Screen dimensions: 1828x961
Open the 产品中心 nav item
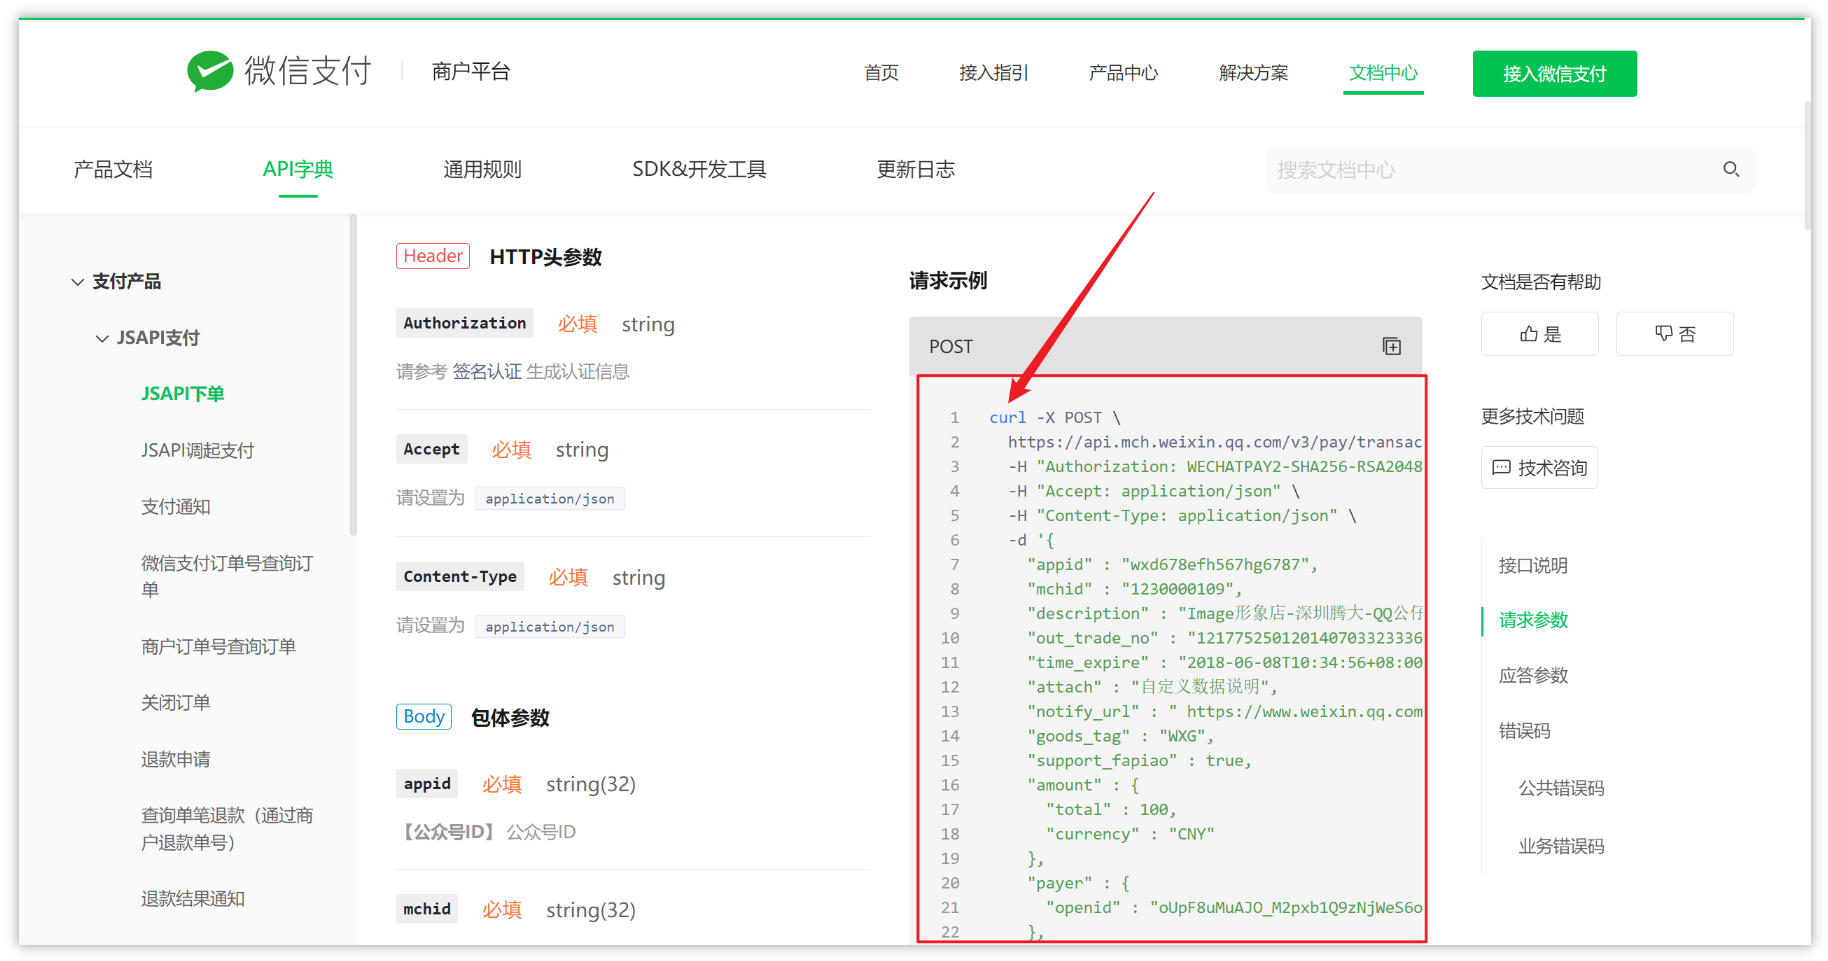pos(1123,73)
